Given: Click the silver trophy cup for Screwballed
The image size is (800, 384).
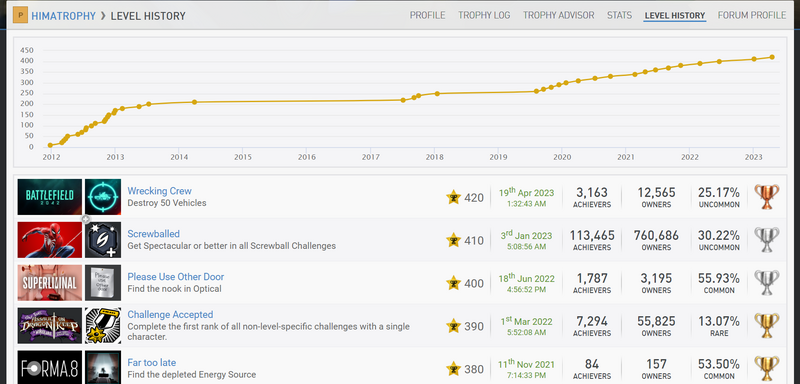Looking at the screenshot, I should [x=767, y=240].
